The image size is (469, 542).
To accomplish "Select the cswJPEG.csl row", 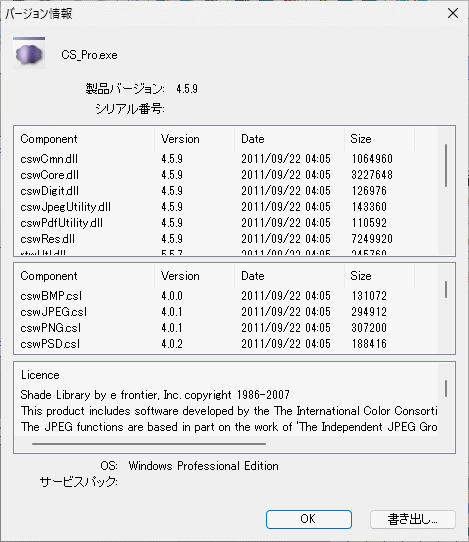I will tap(226, 312).
